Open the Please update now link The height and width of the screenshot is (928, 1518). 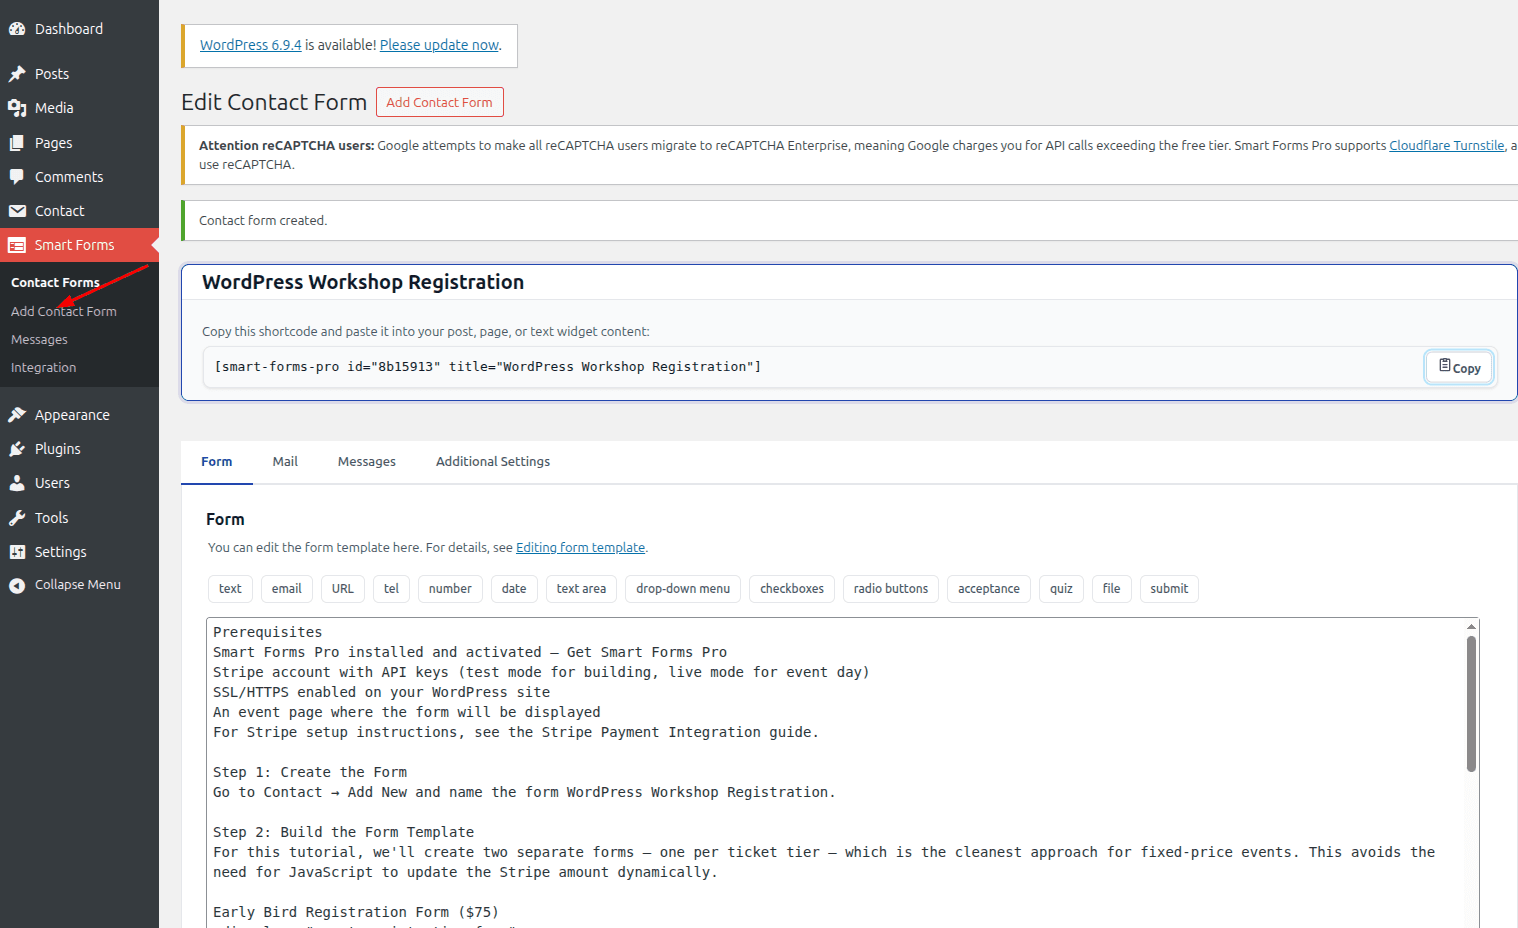tap(439, 44)
